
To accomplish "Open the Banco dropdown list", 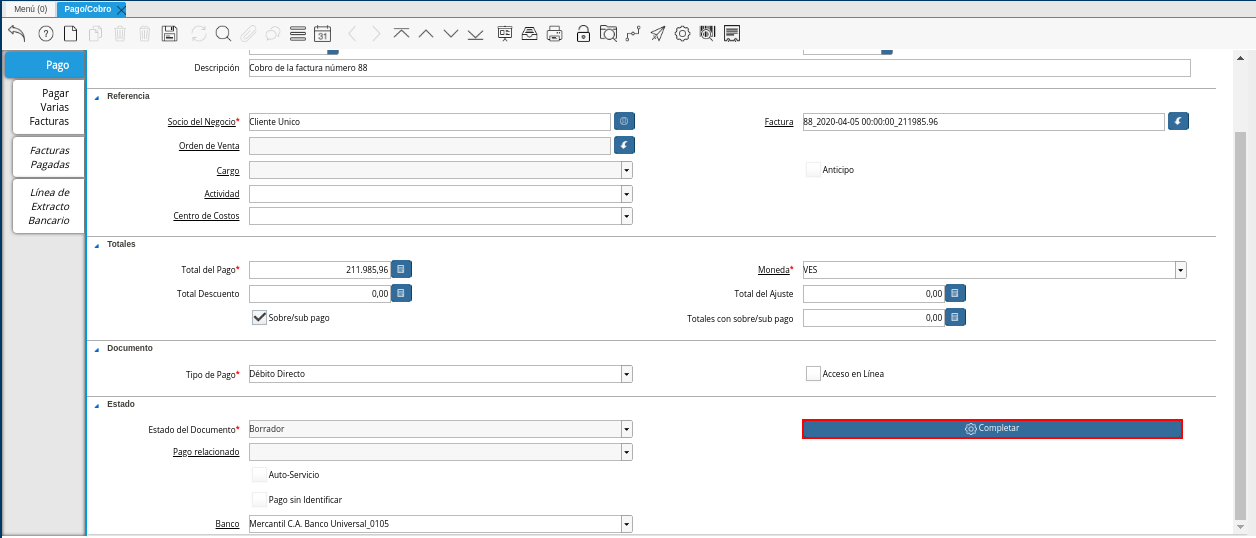I will (626, 524).
